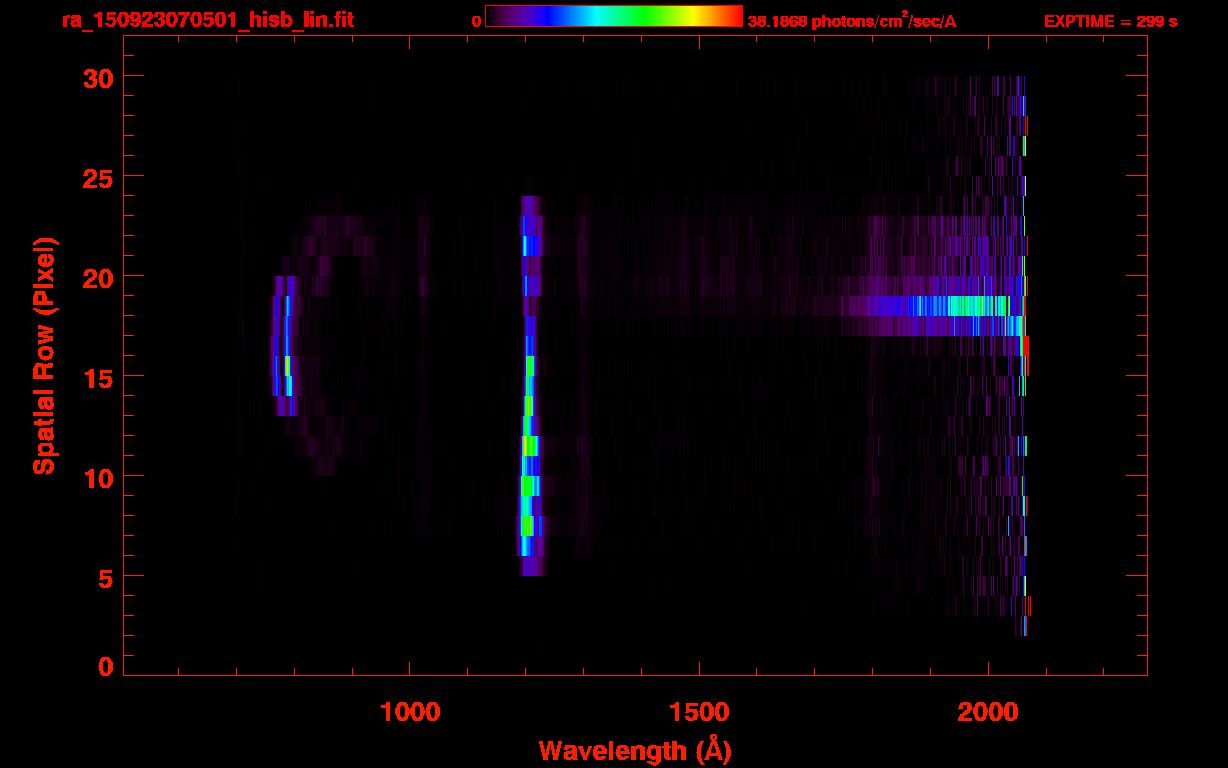Screen dimensions: 1228x768
Task: Click the Wavelength (Å) axis title
Action: click(634, 750)
